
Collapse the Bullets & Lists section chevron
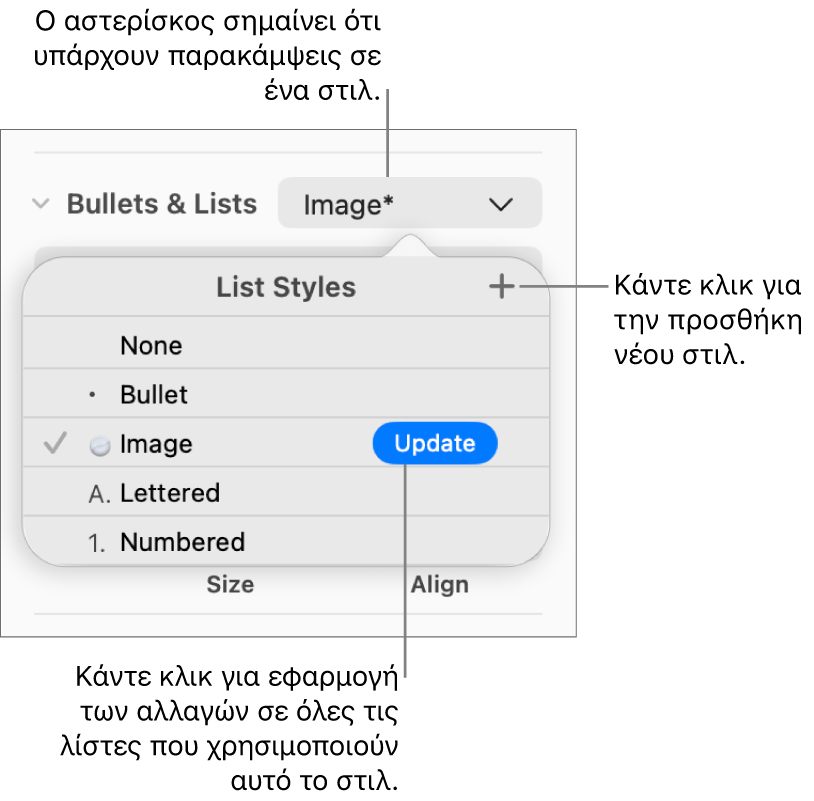click(41, 204)
